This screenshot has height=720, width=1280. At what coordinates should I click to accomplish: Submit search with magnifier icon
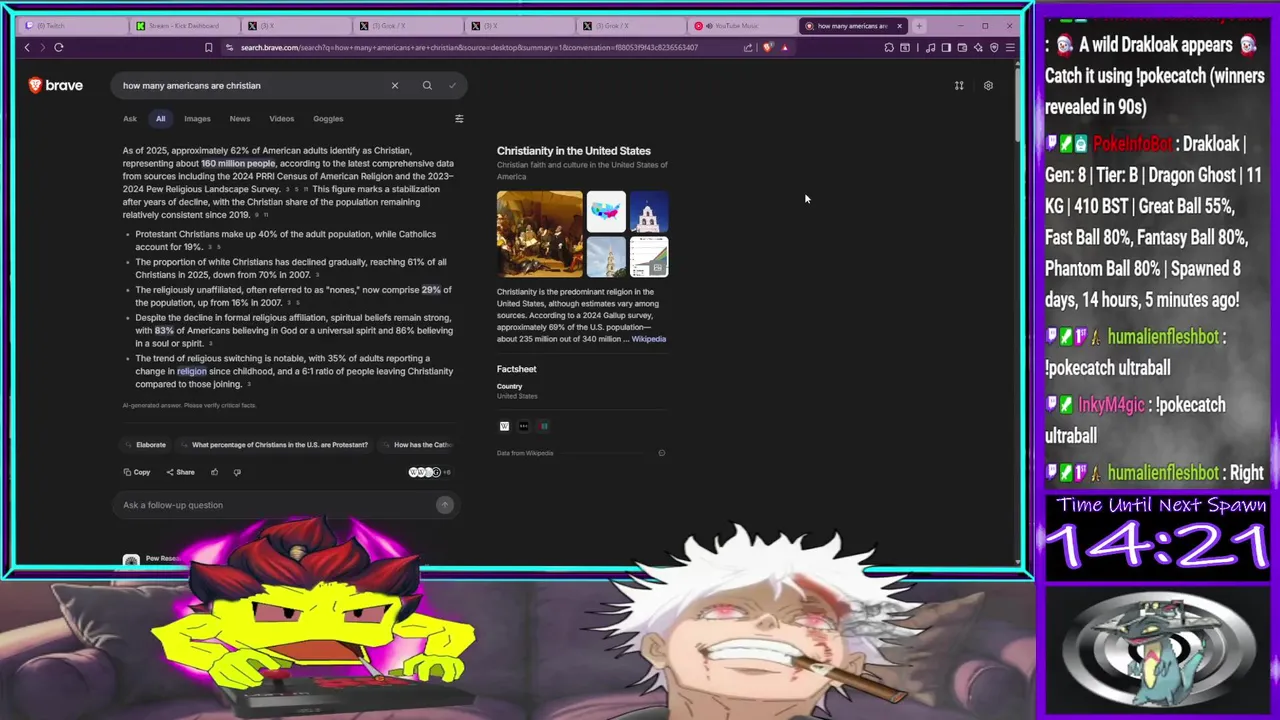pos(427,85)
